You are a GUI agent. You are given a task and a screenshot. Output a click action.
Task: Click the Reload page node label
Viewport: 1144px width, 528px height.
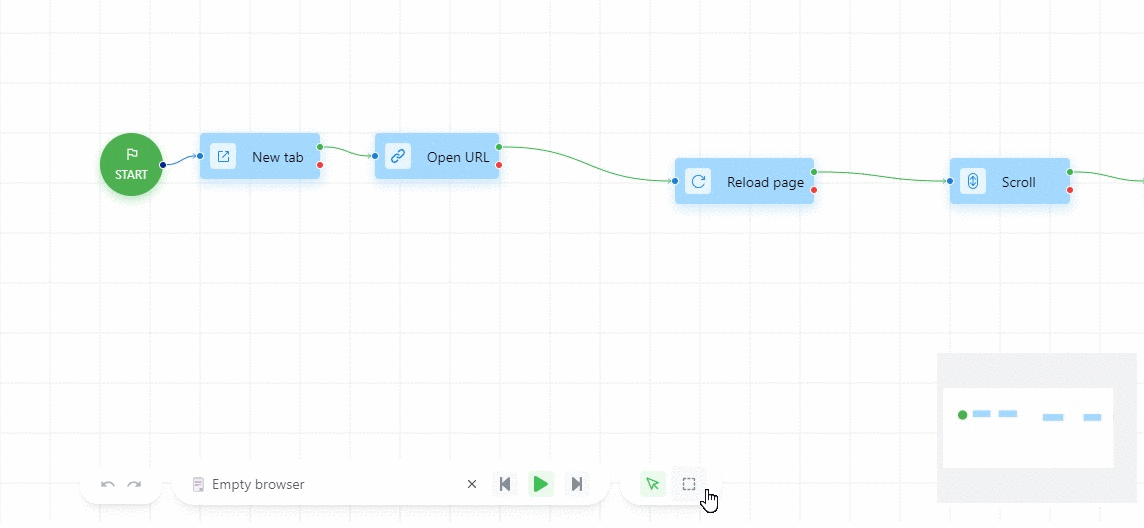[x=765, y=182]
